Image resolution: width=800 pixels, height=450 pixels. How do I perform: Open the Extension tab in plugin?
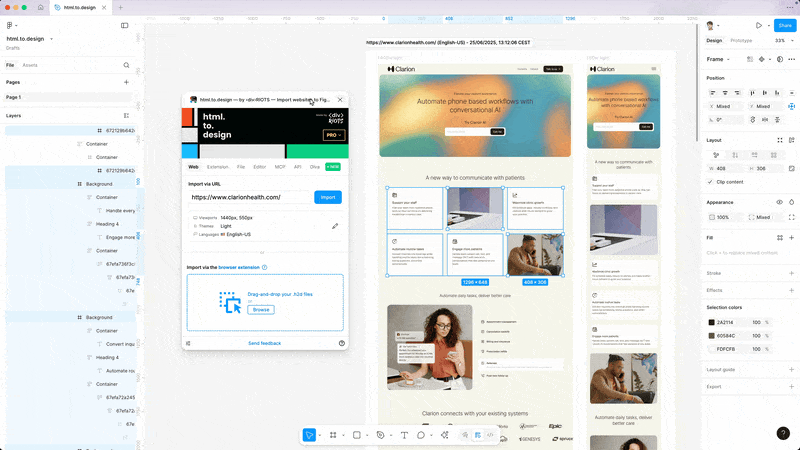point(218,167)
